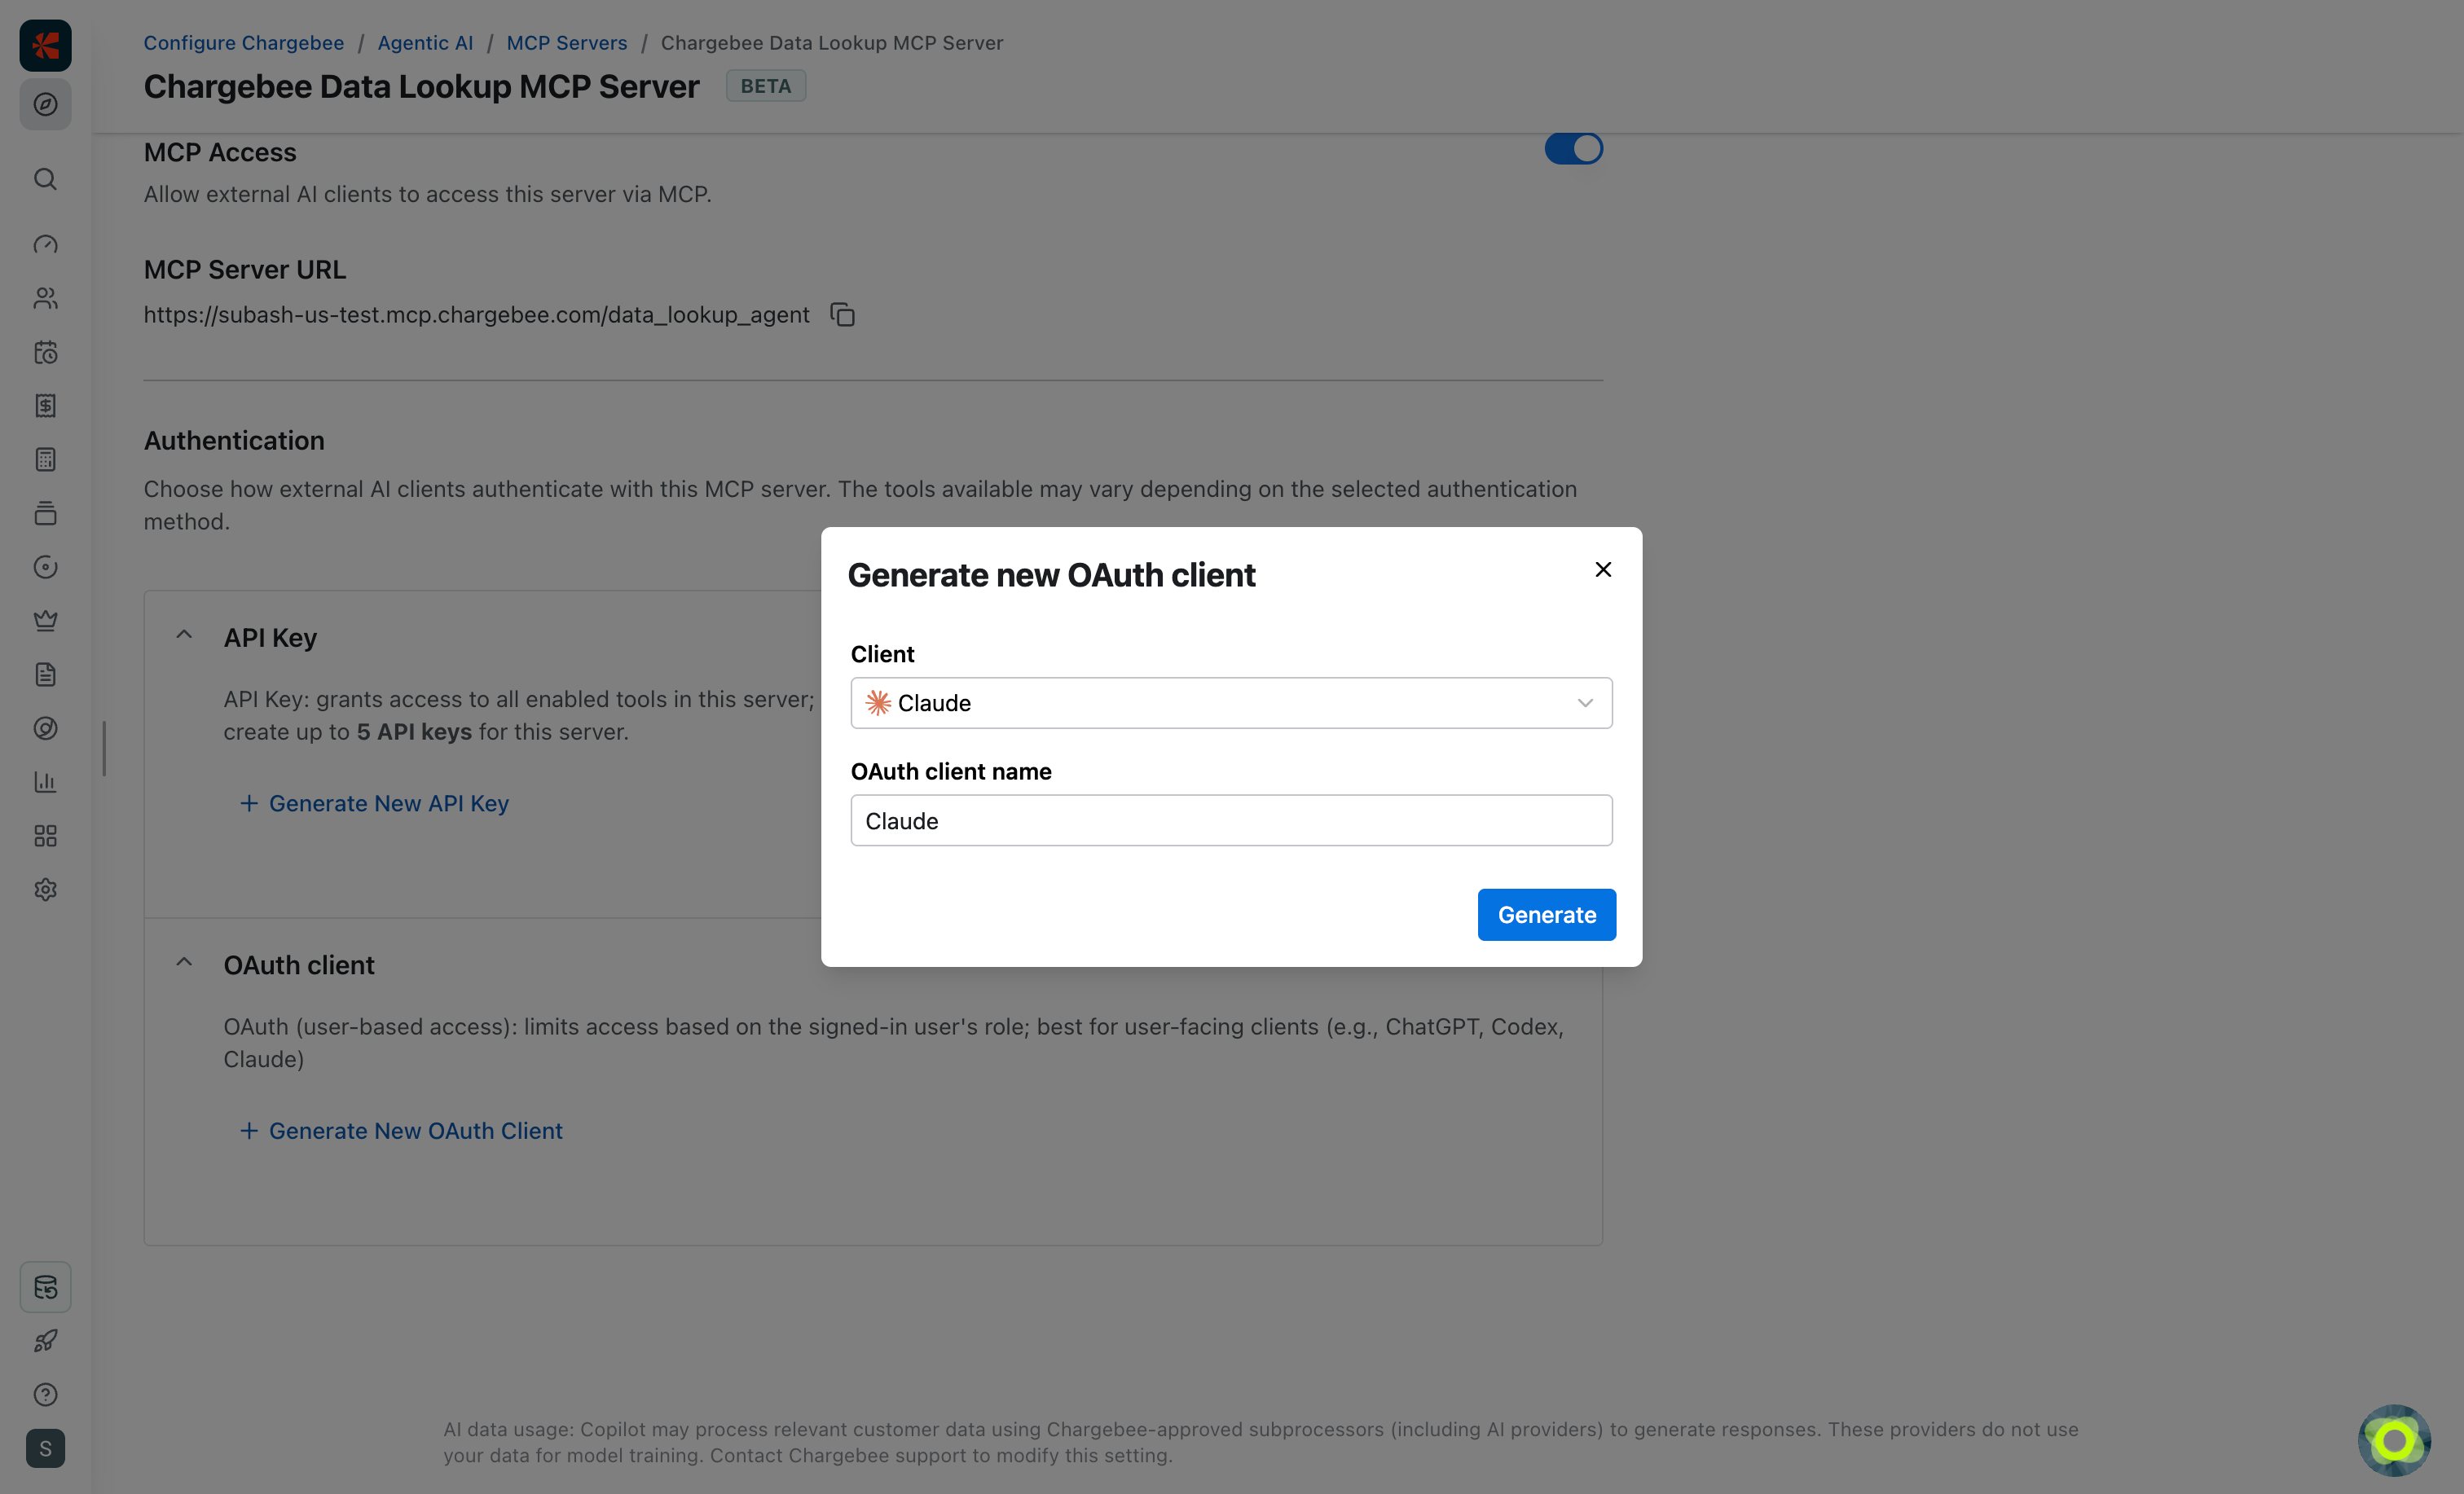Go to Agentic AI breadcrumb
2464x1494 pixels.
click(425, 43)
